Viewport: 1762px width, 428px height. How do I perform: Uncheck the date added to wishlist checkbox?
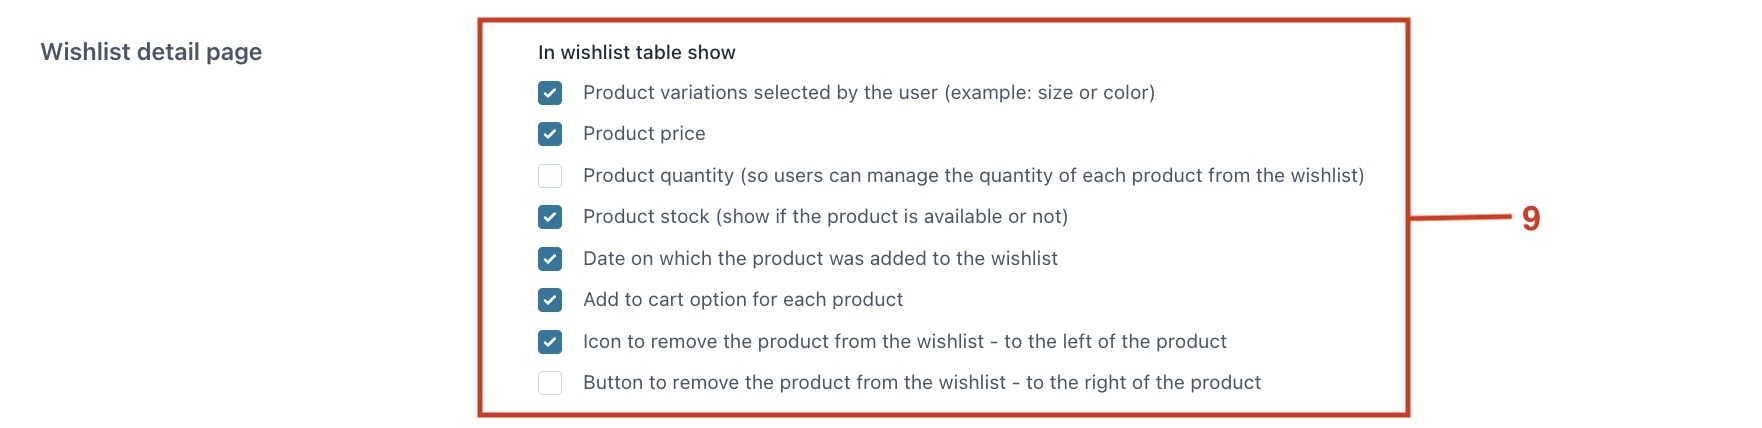(550, 259)
